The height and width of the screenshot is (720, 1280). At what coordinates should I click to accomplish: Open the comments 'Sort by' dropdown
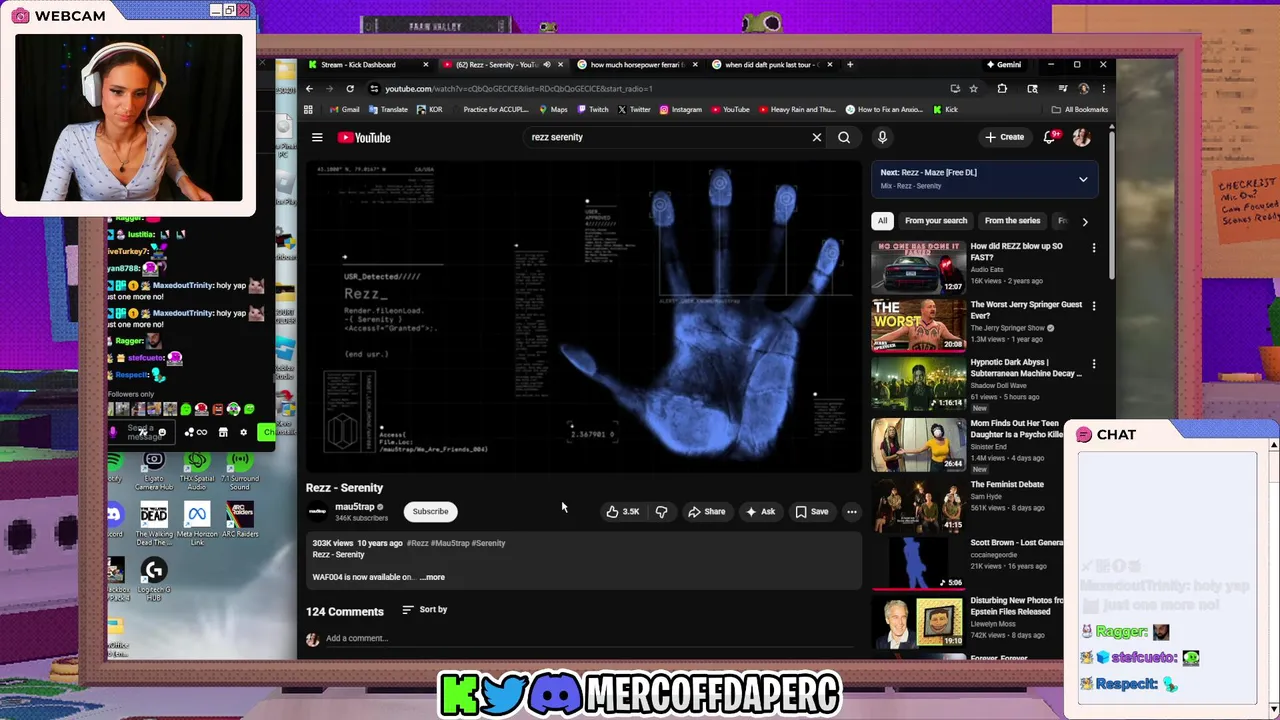[425, 609]
